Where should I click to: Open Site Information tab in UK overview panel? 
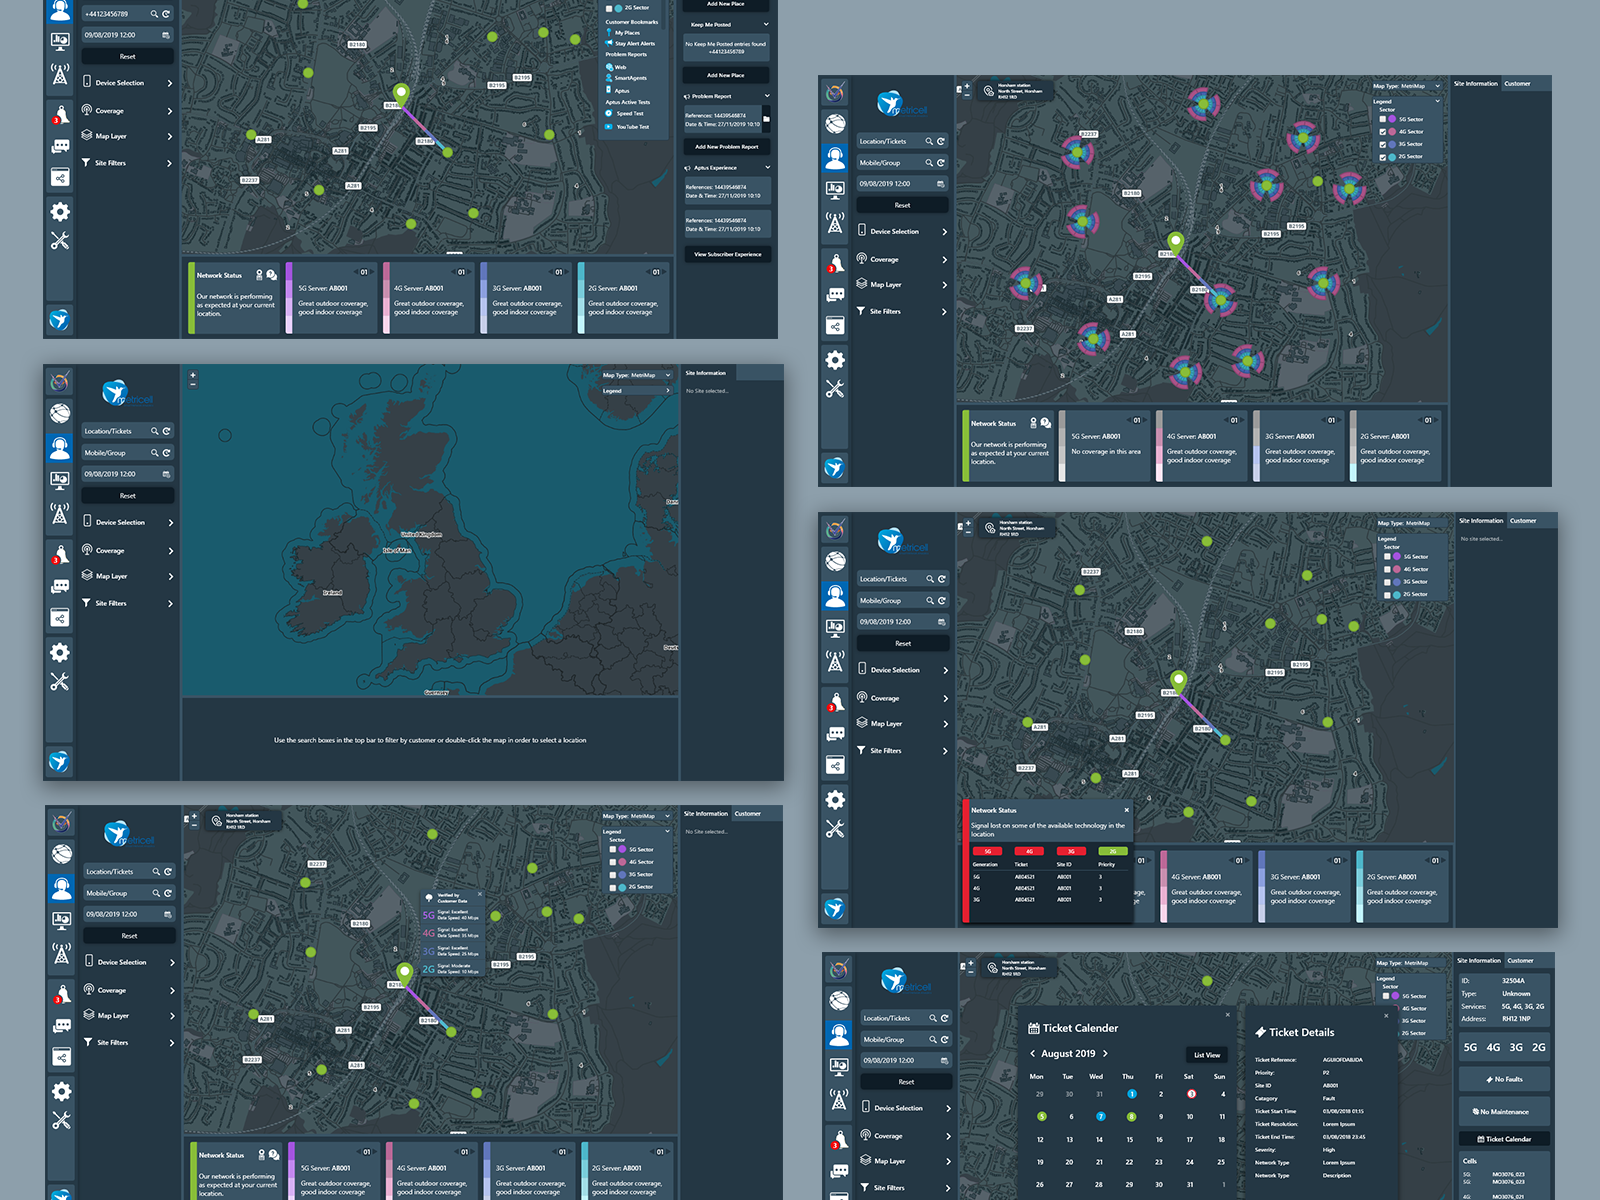pyautogui.click(x=705, y=373)
